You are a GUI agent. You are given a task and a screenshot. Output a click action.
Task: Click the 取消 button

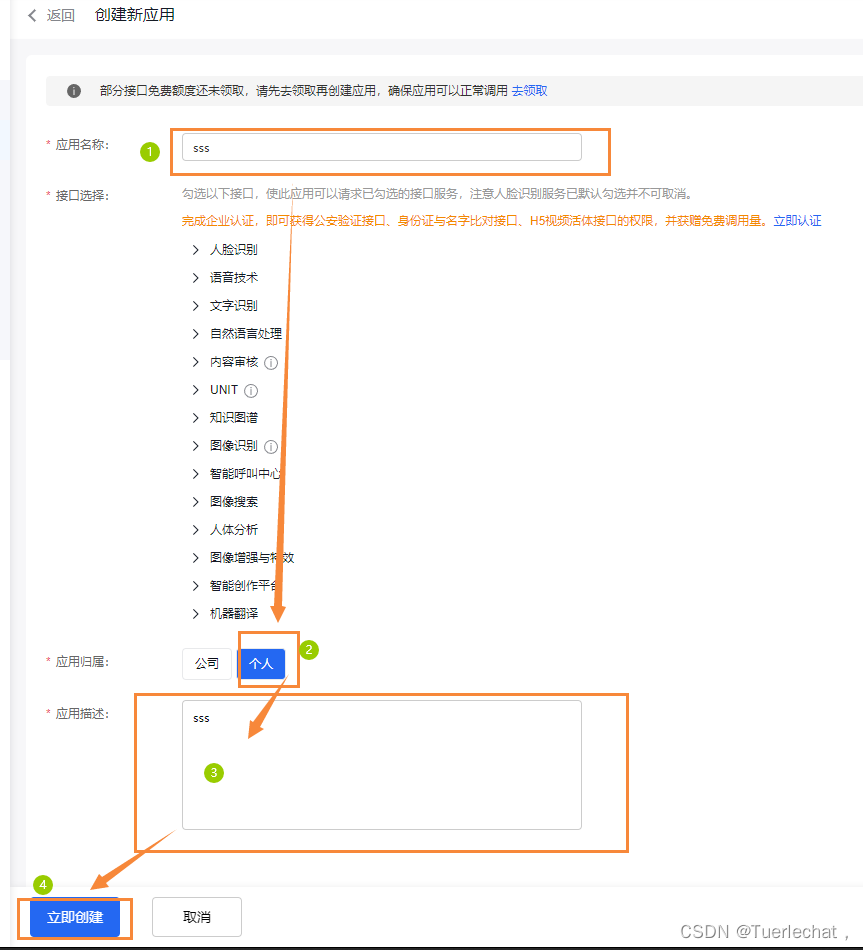[196, 917]
